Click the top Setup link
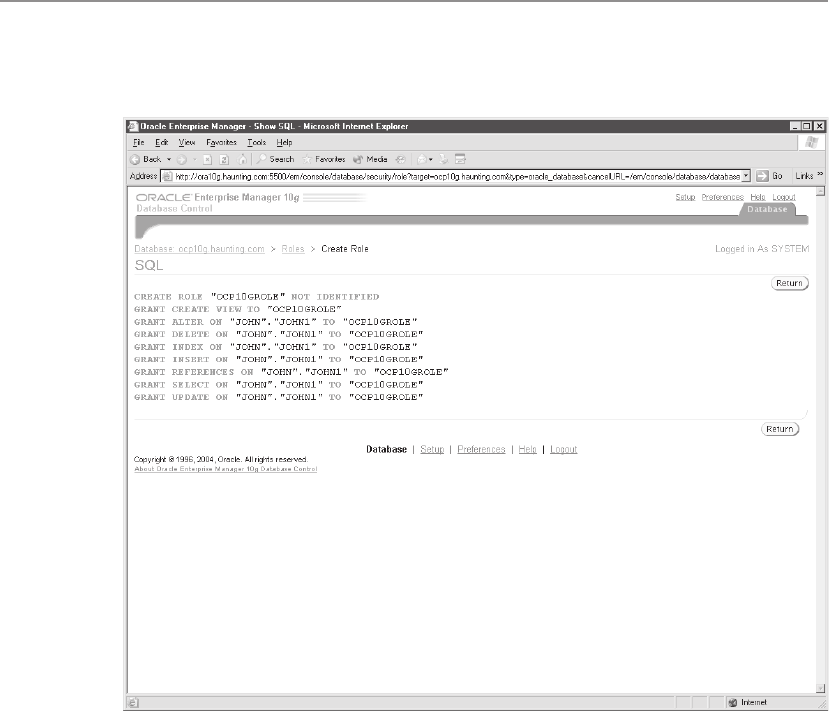 685,197
